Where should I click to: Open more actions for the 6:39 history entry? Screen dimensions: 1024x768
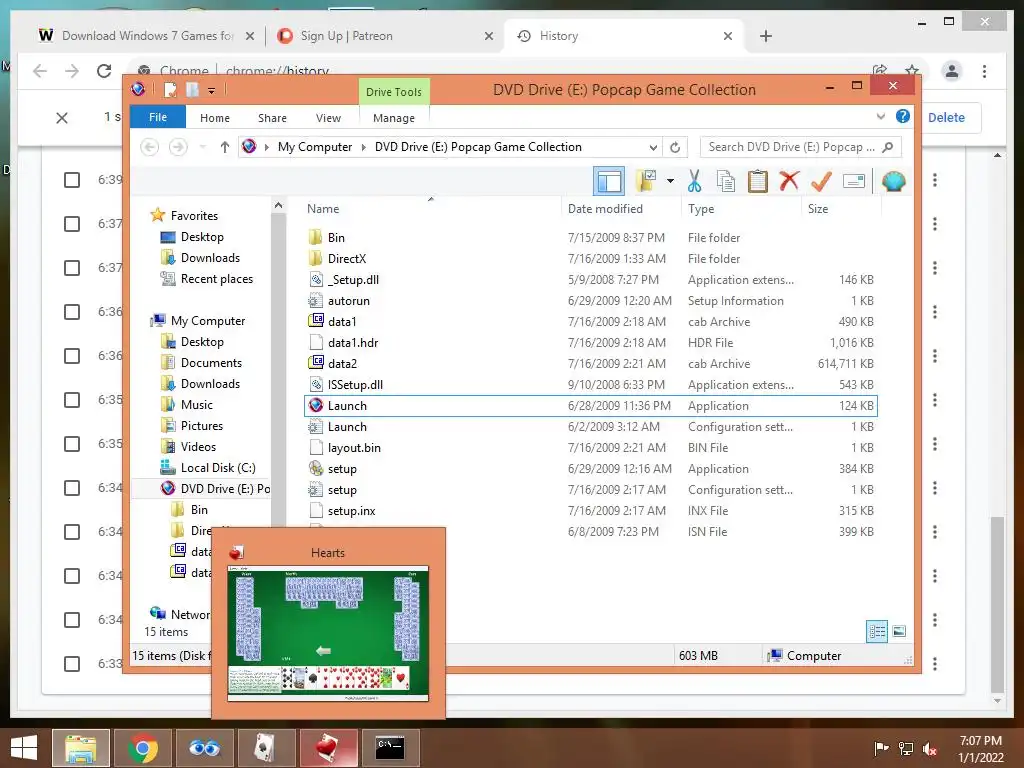[935, 180]
